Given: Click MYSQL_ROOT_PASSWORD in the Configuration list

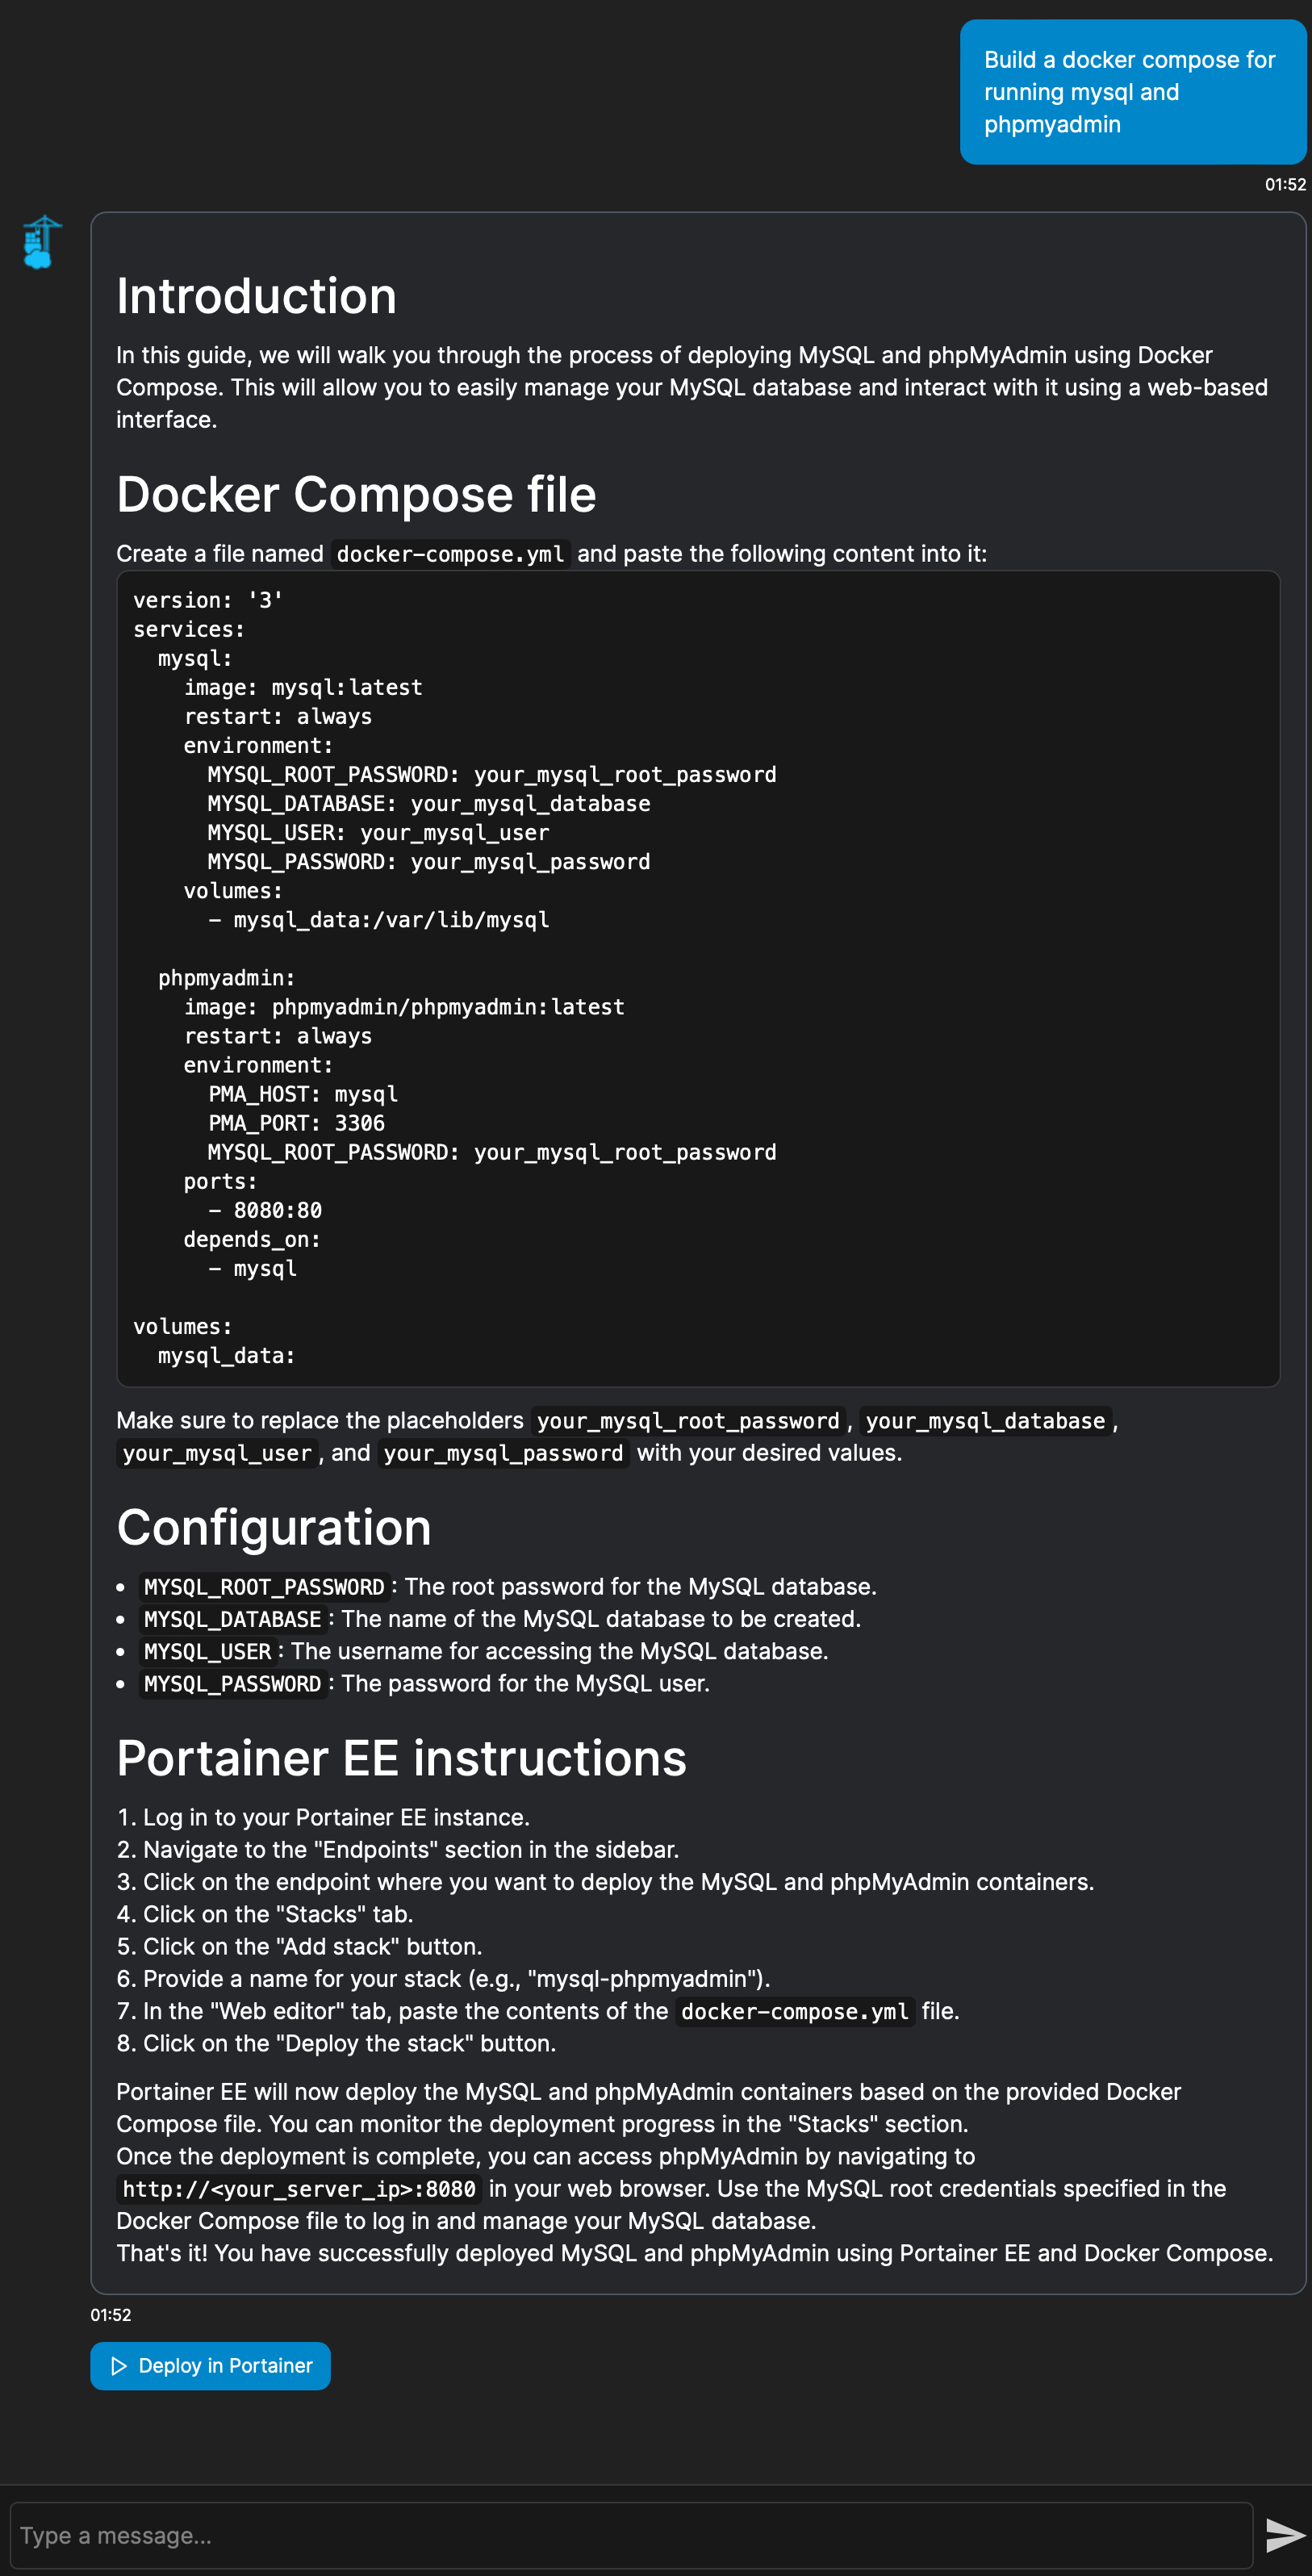Looking at the screenshot, I should (264, 1587).
